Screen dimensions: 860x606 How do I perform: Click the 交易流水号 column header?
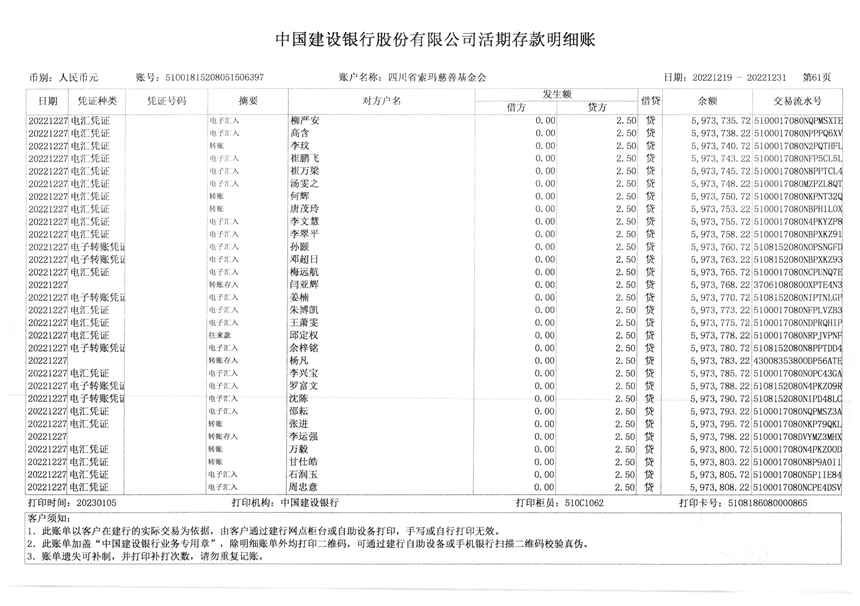tap(797, 101)
